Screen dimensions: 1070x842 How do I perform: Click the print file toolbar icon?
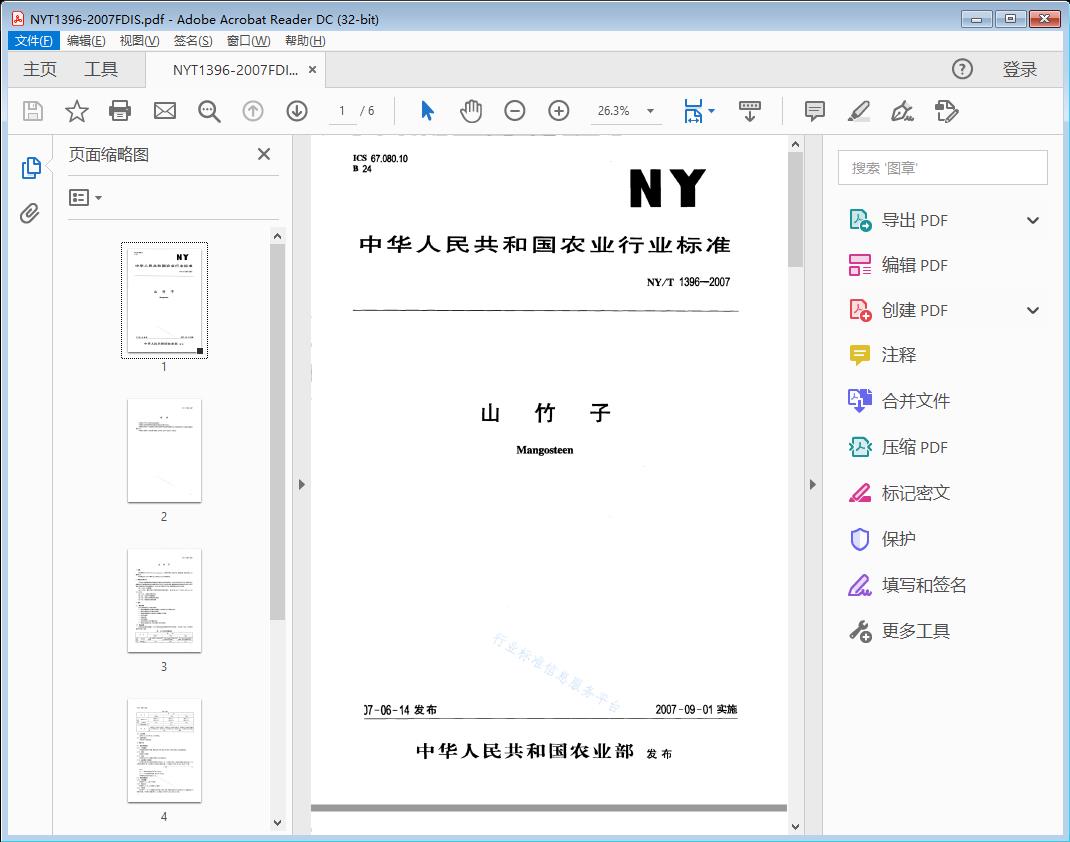120,111
